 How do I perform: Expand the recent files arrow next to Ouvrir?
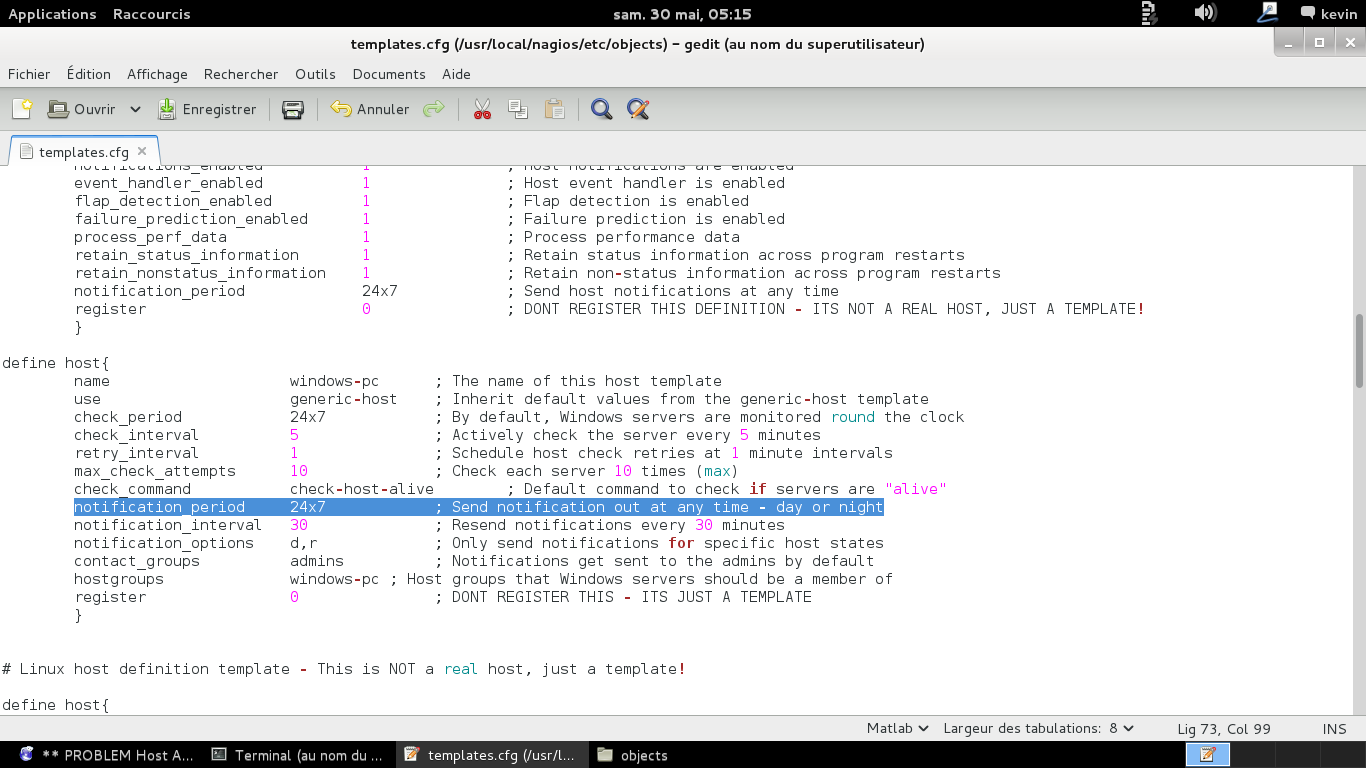pyautogui.click(x=135, y=109)
